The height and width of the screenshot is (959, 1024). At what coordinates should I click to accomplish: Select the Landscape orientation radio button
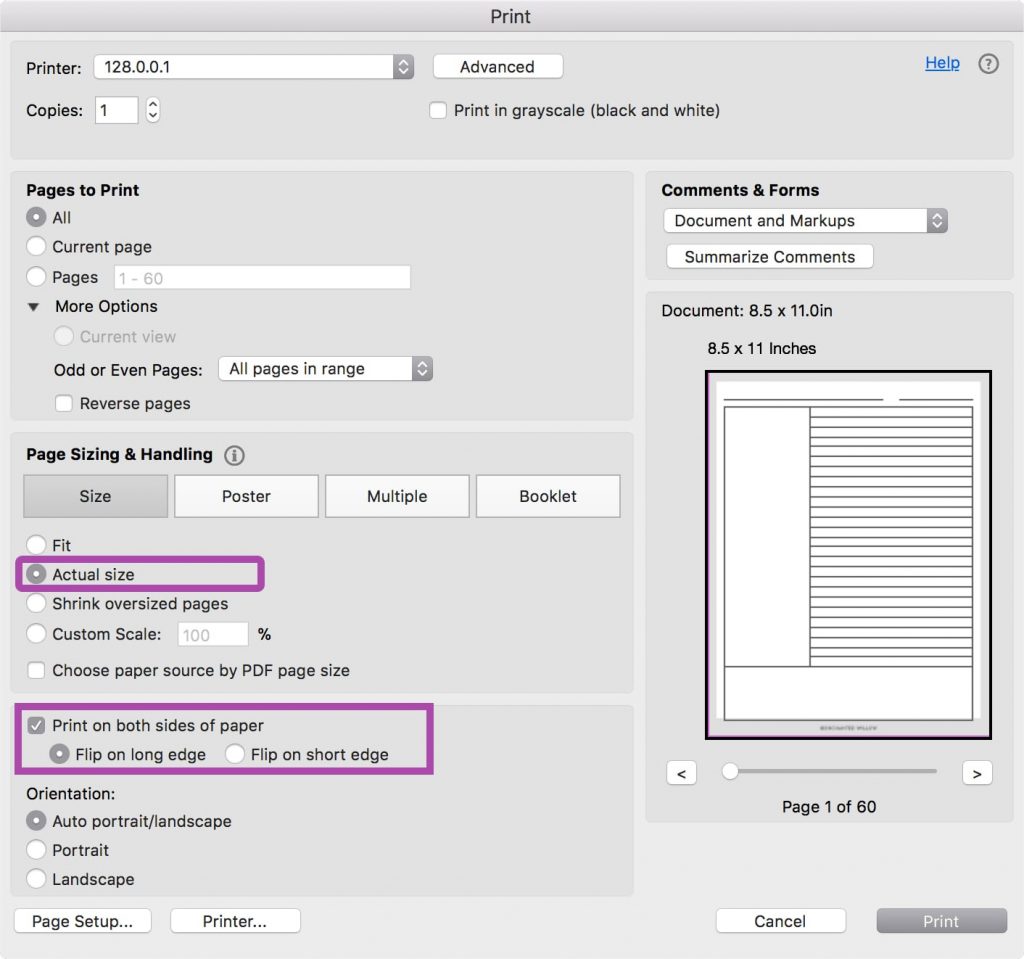pos(37,879)
